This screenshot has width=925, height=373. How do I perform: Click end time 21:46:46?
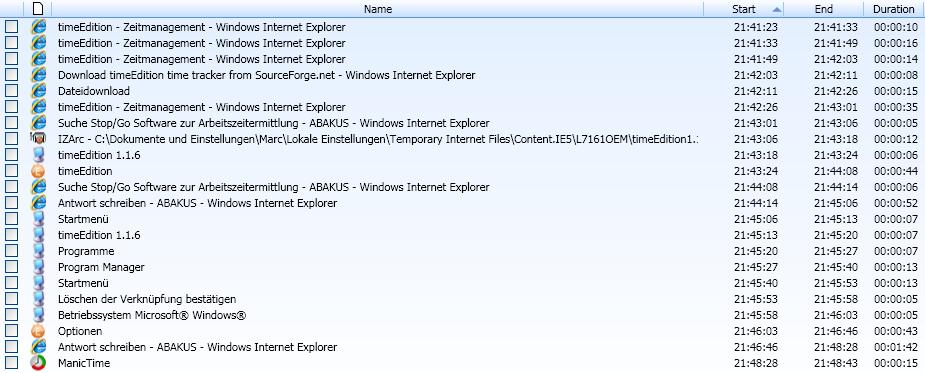point(836,331)
